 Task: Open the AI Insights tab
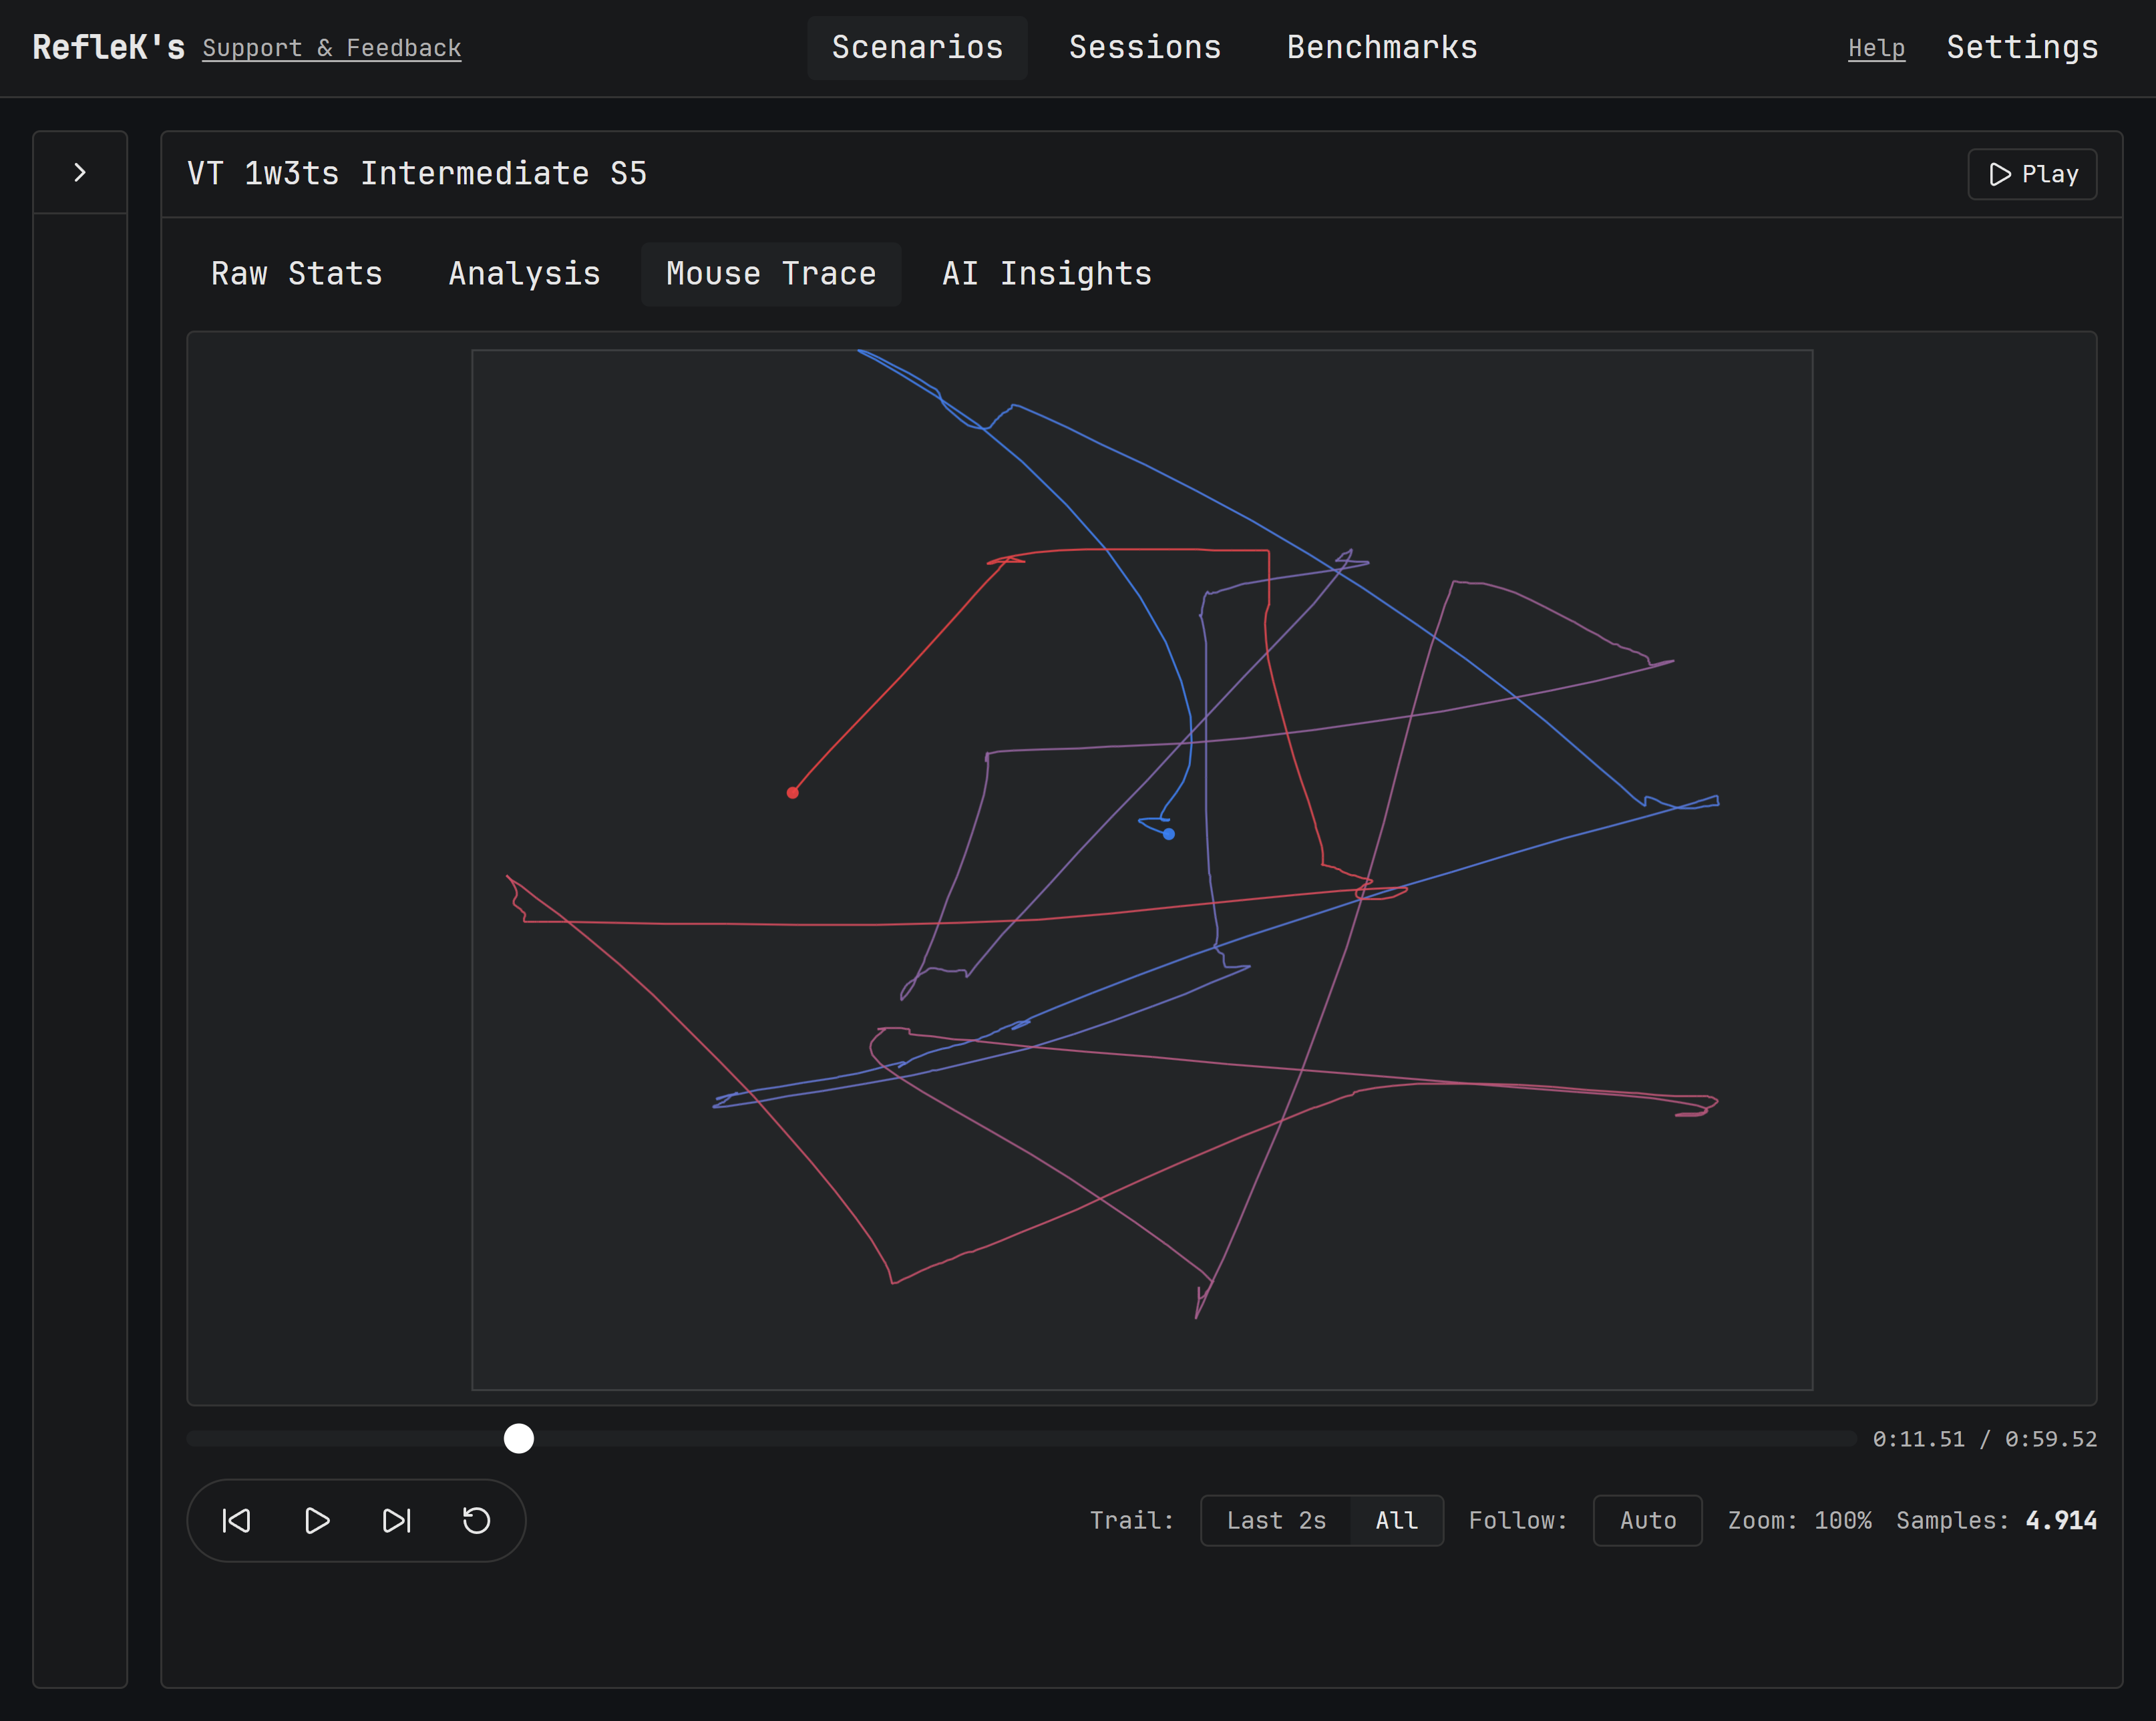coord(1046,274)
